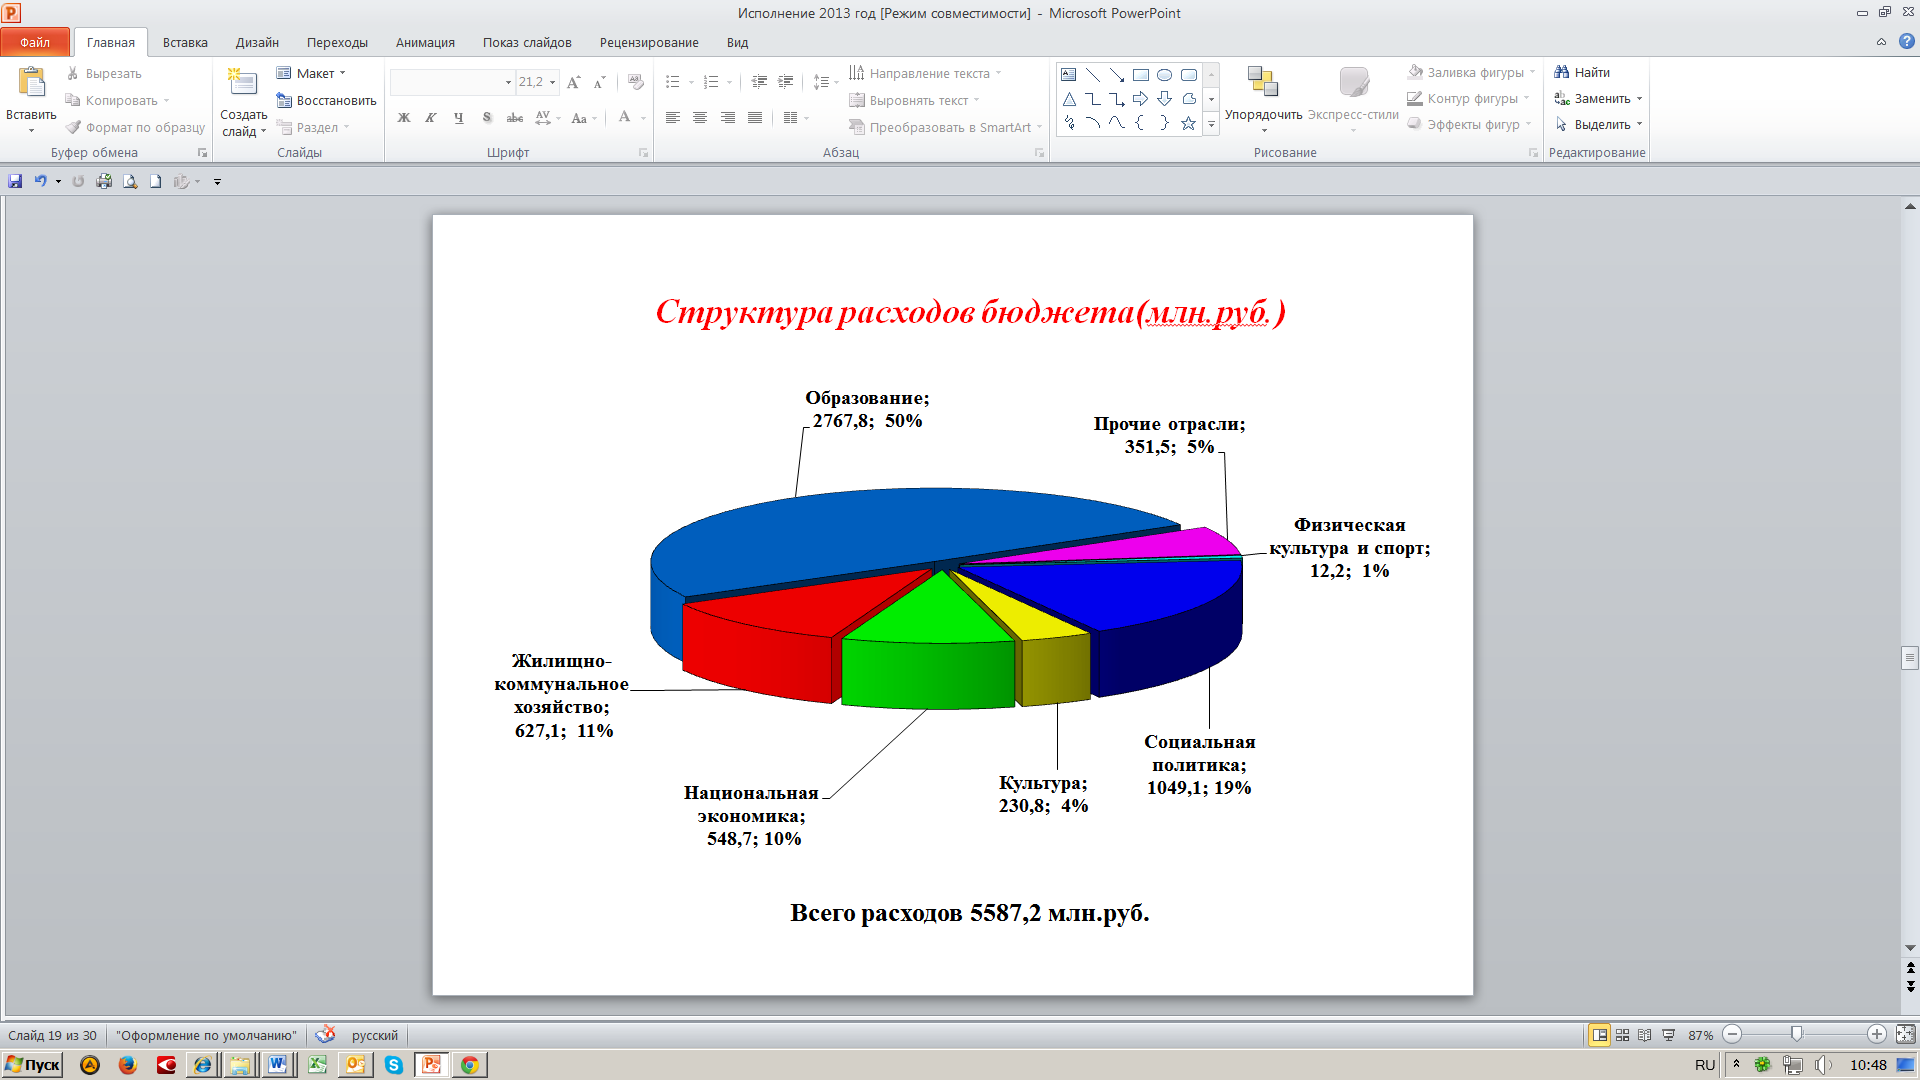1920x1080 pixels.
Task: Click the Word icon in taskbar
Action: coord(278,1065)
